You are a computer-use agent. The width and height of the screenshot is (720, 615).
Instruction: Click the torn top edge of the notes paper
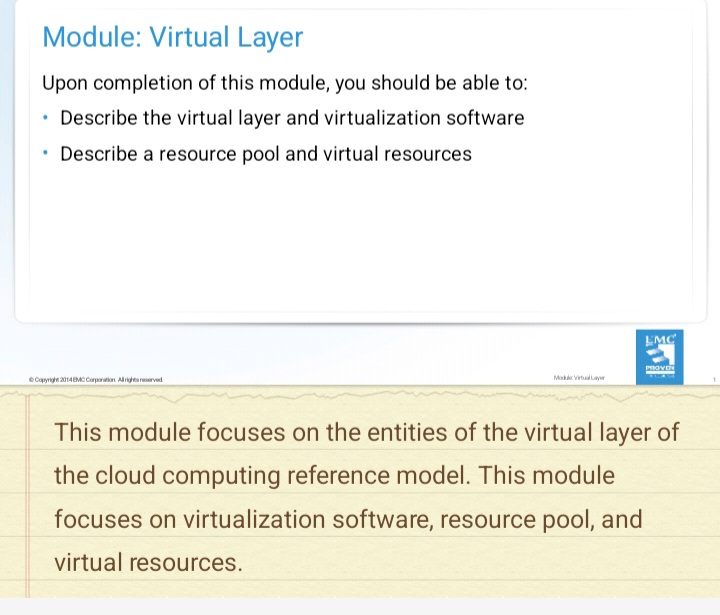[x=360, y=390]
